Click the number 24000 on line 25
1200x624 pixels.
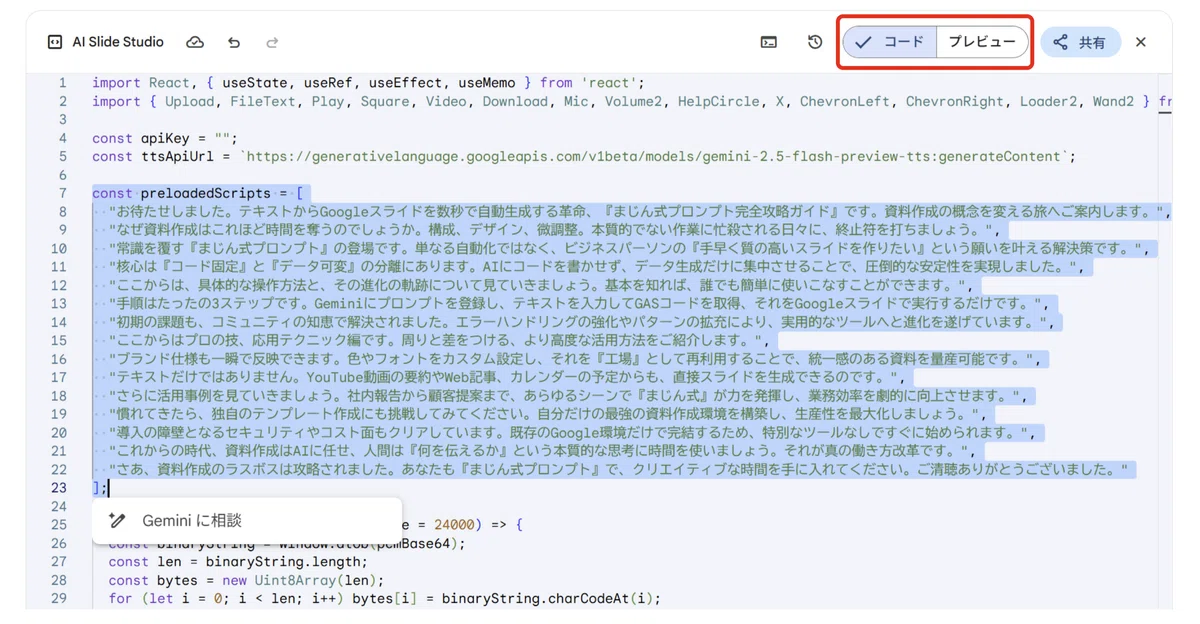[454, 524]
